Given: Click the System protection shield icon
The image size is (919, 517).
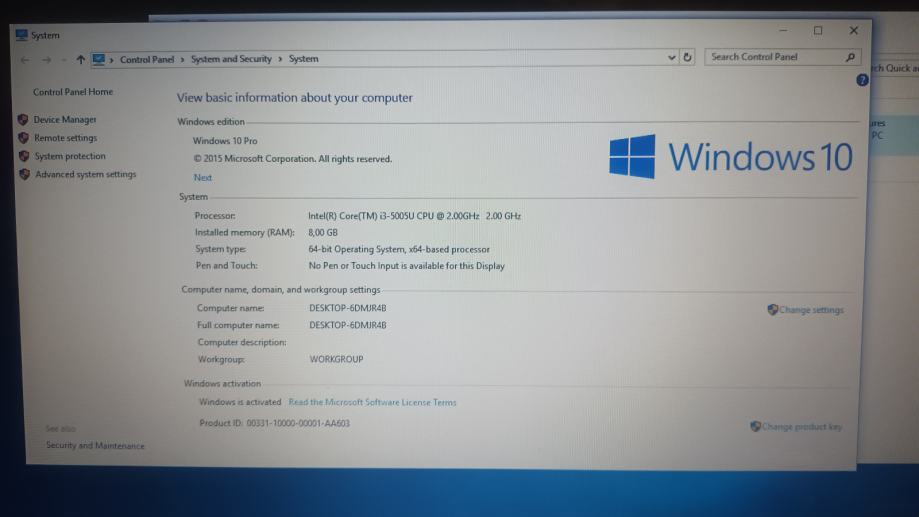Looking at the screenshot, I should tap(24, 156).
